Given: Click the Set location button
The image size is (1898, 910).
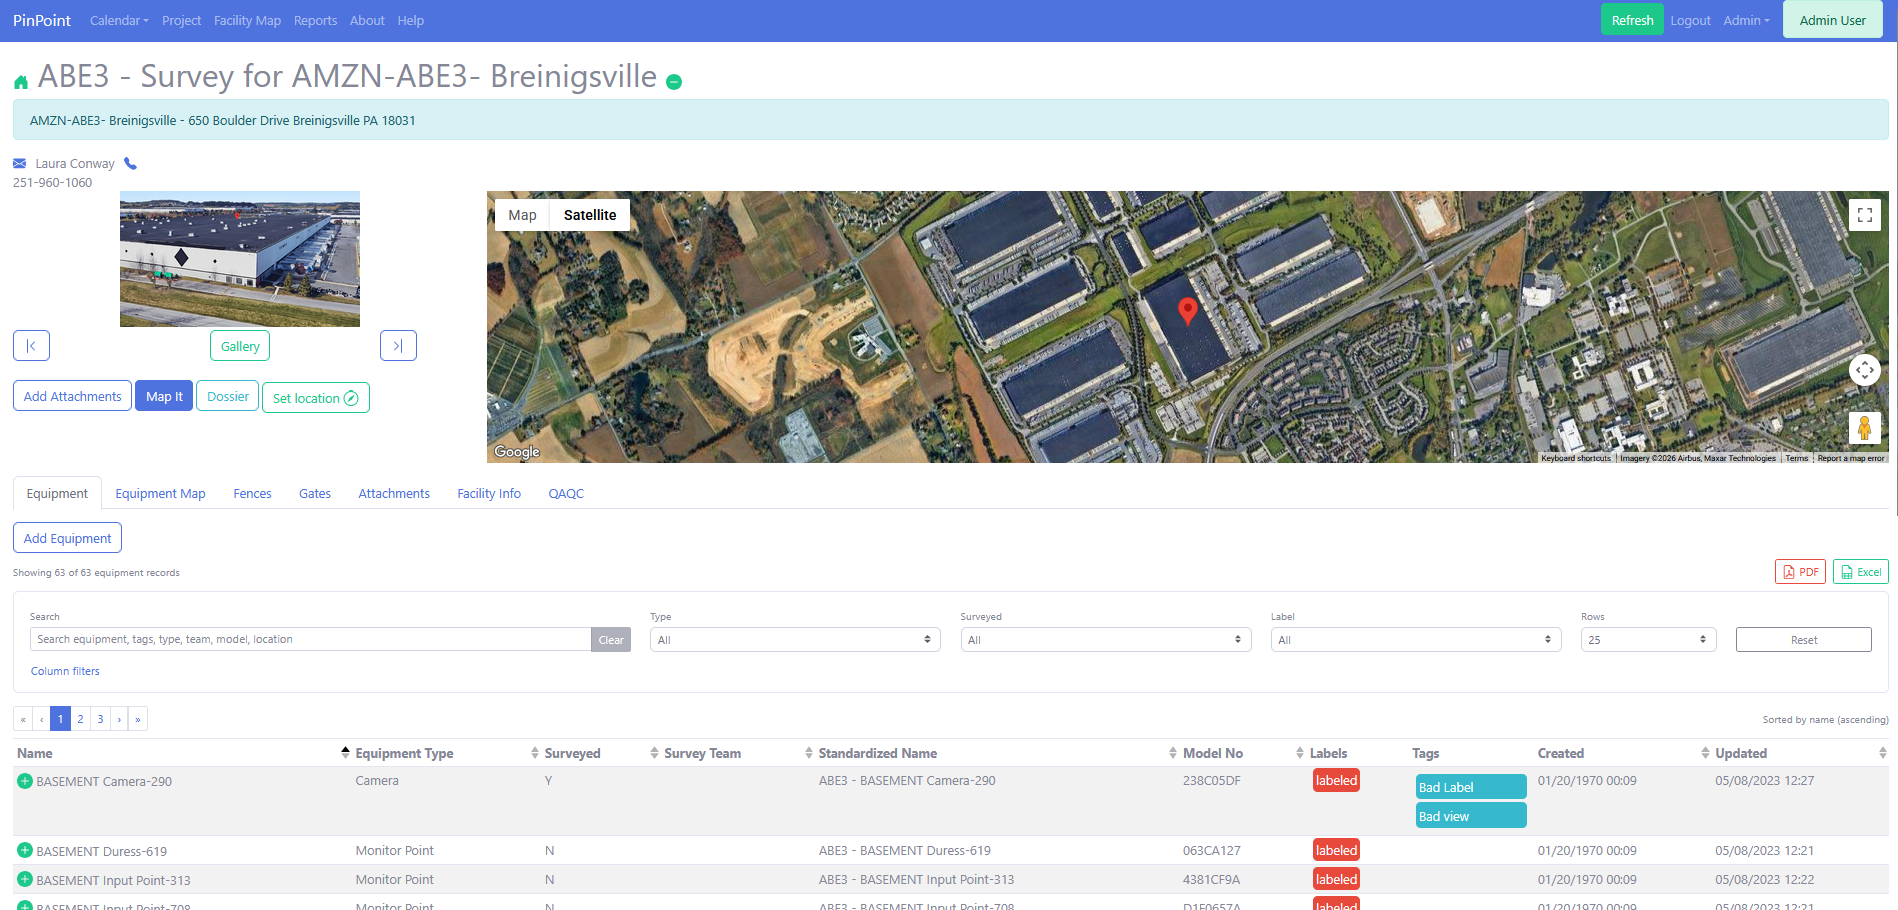Looking at the screenshot, I should click(316, 397).
